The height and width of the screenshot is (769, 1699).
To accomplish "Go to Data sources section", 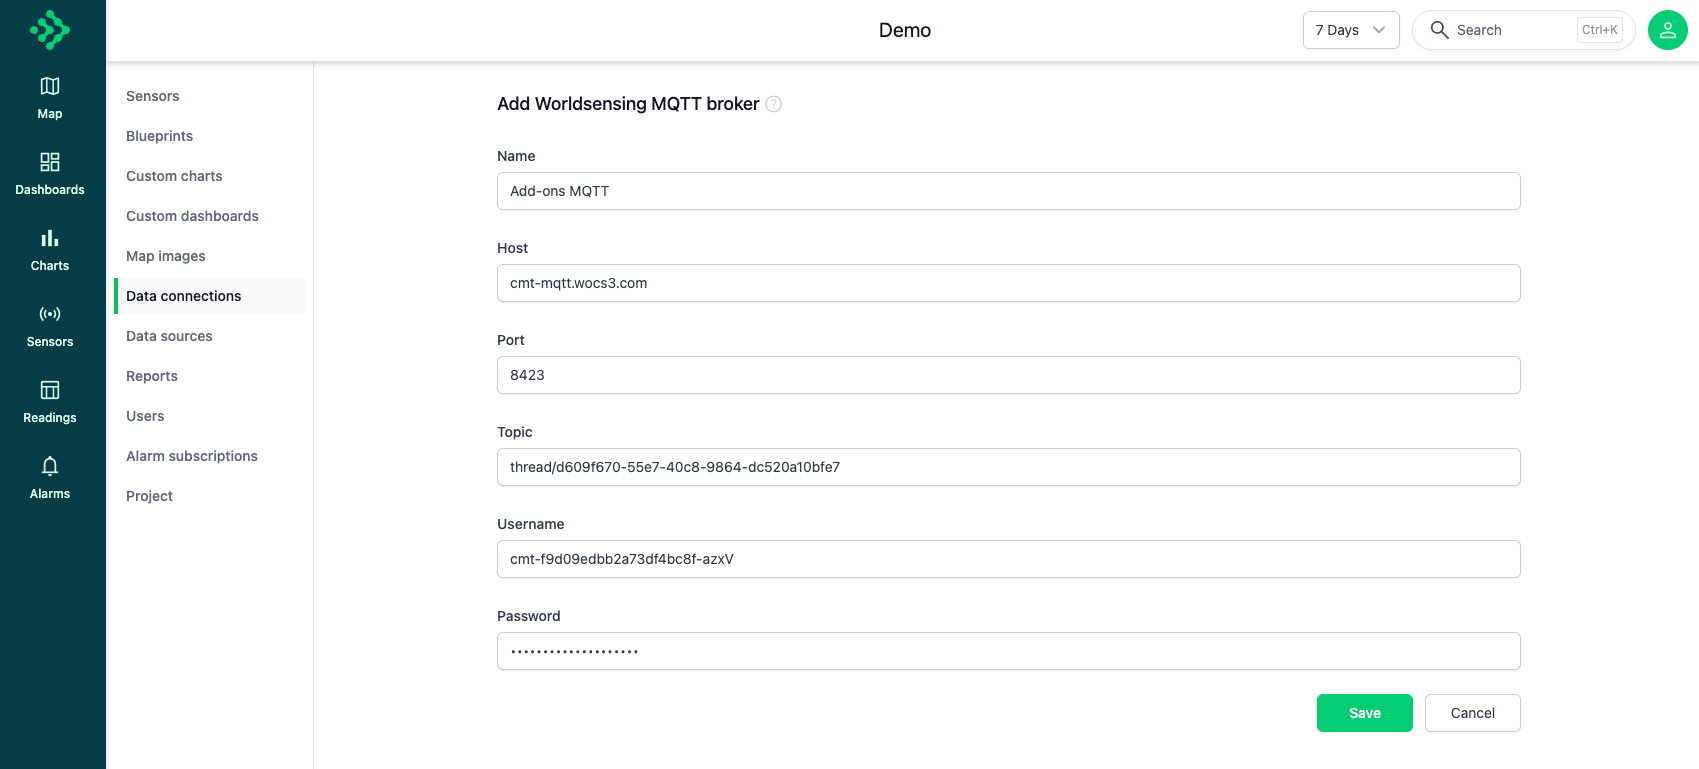I will click(169, 336).
